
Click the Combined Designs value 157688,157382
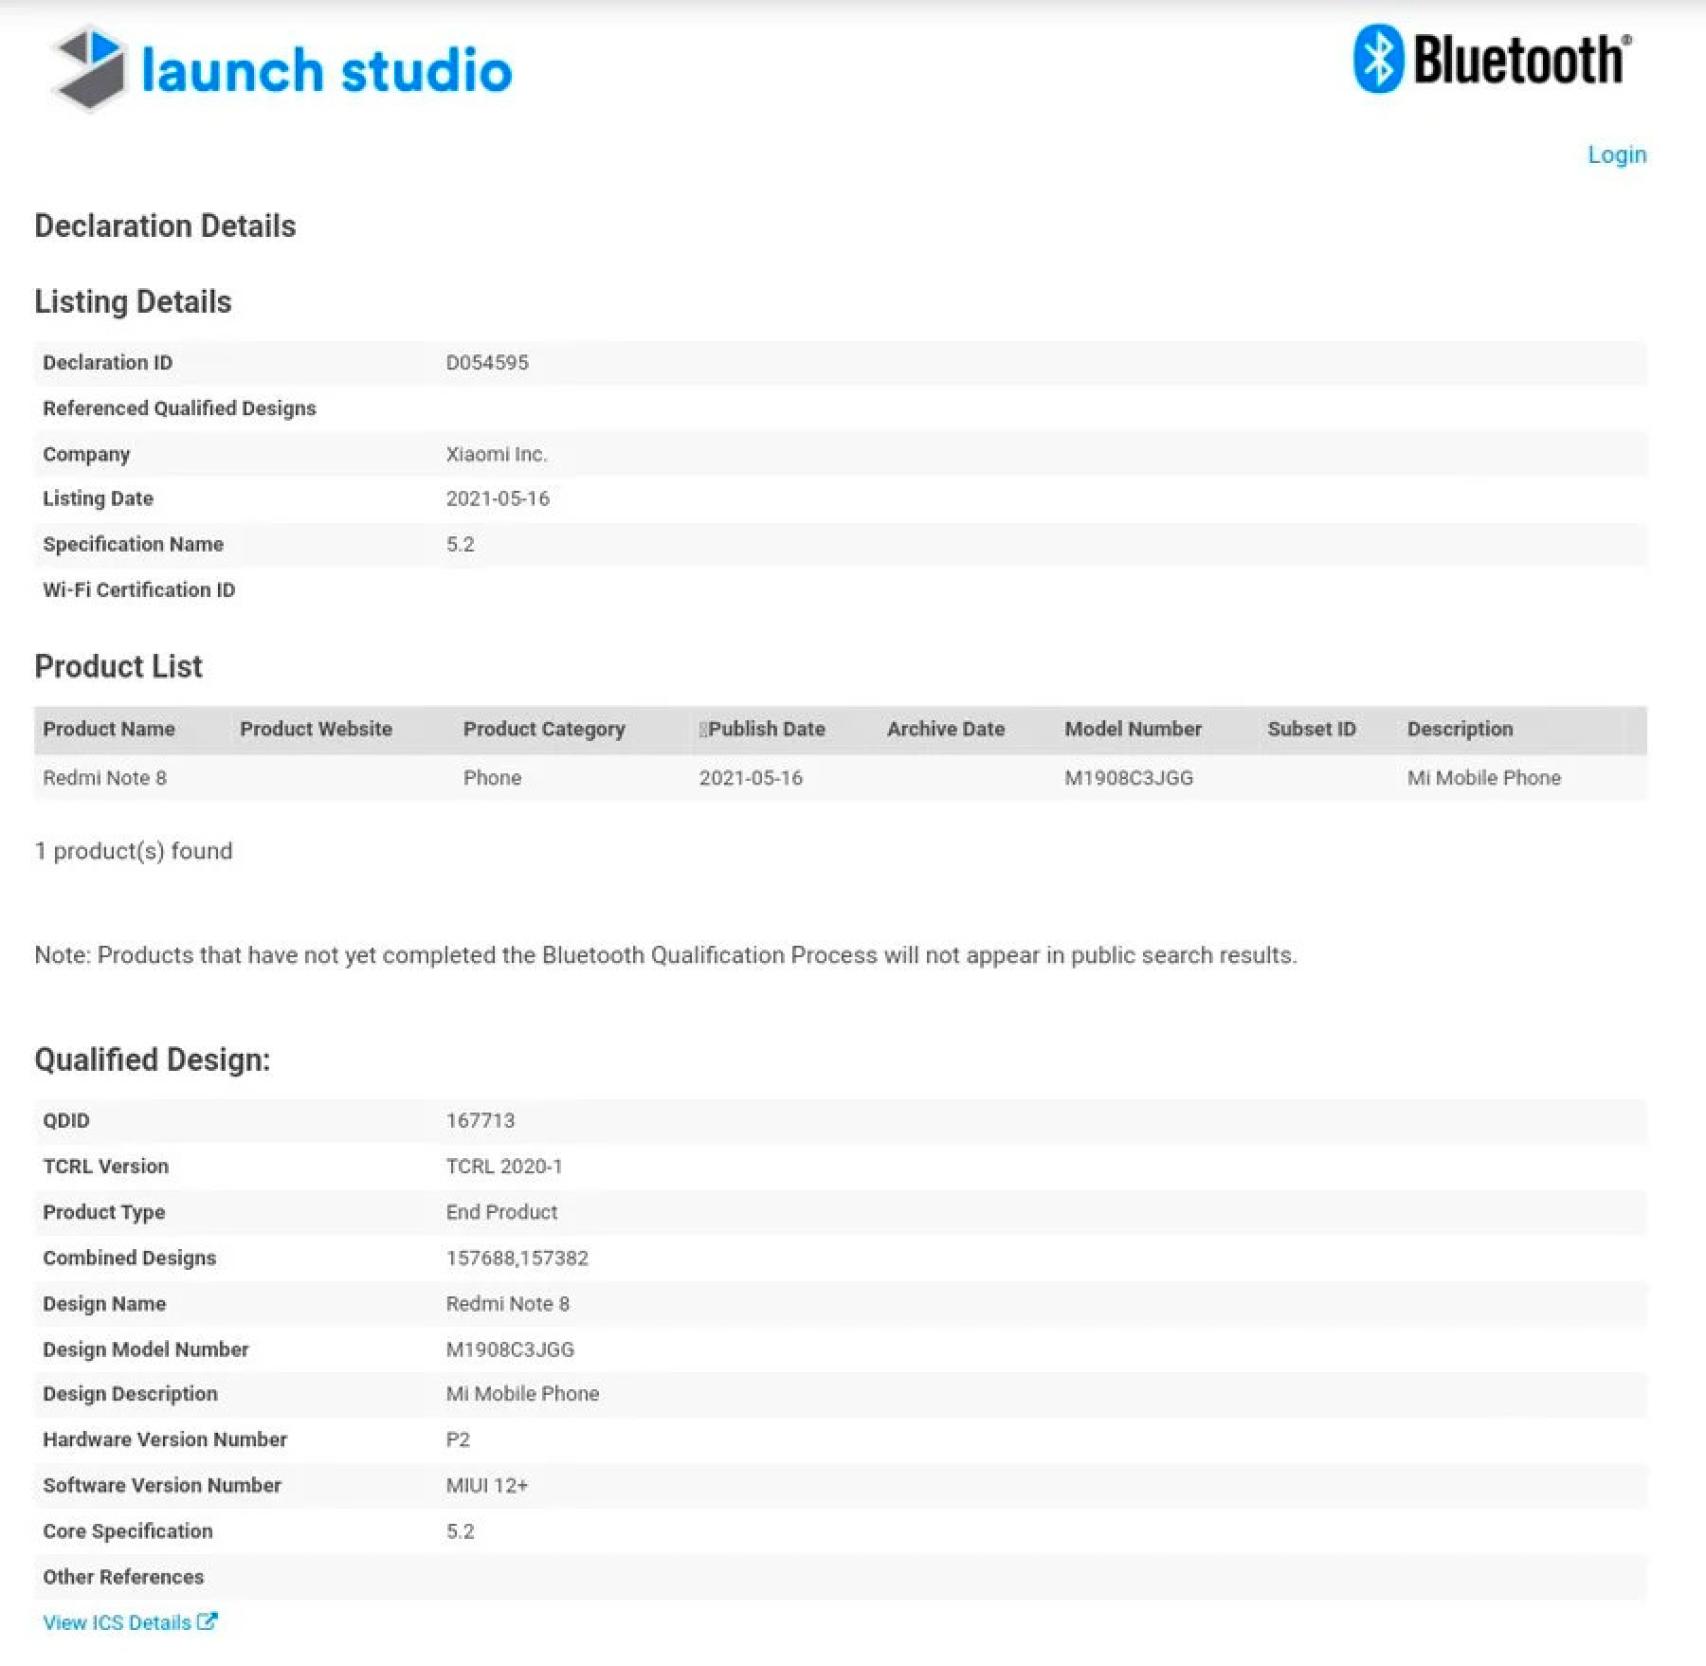coord(518,1258)
